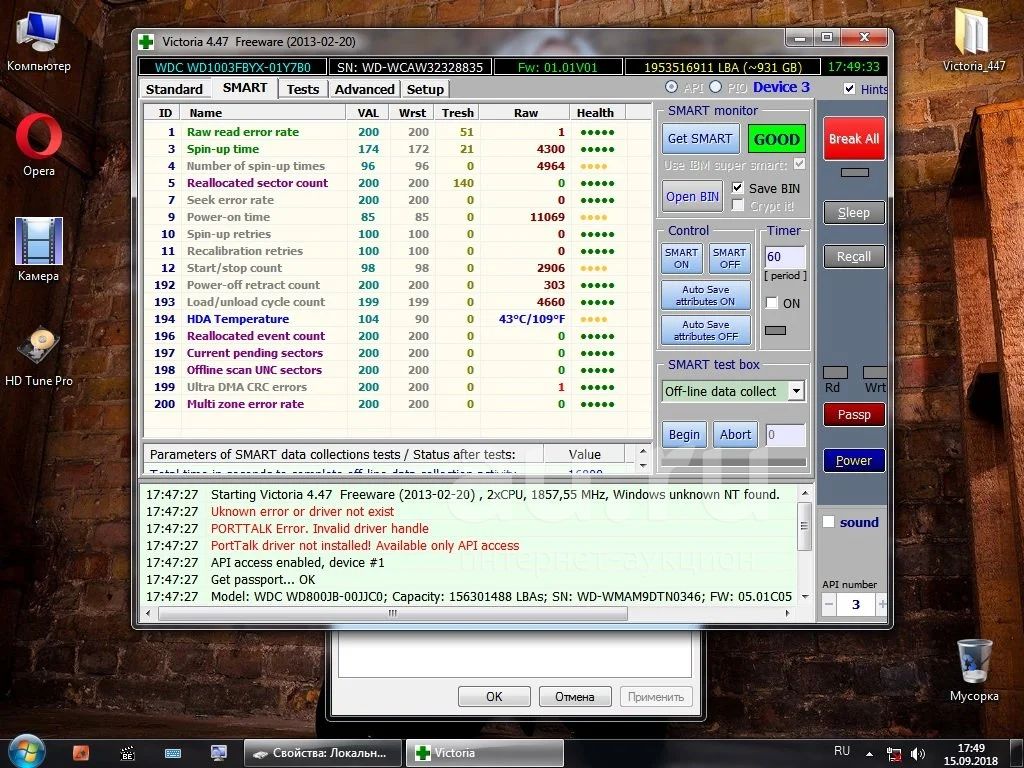Click the monitor icon in taskbar
This screenshot has width=1024, height=768.
pos(219,753)
